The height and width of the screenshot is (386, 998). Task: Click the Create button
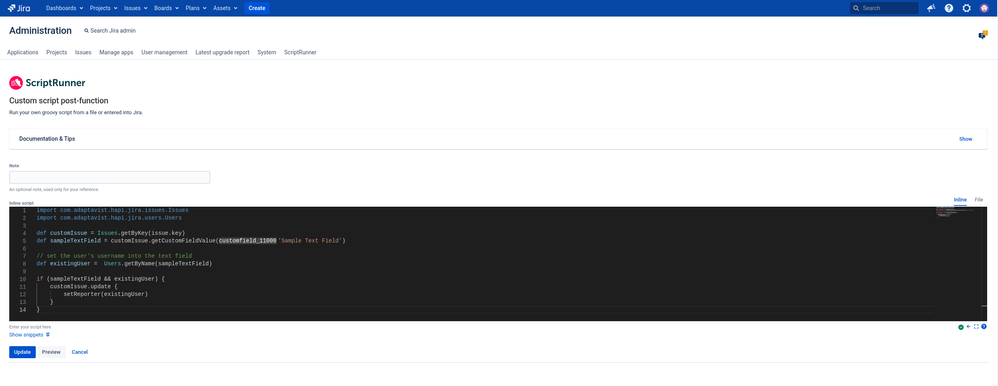(257, 8)
